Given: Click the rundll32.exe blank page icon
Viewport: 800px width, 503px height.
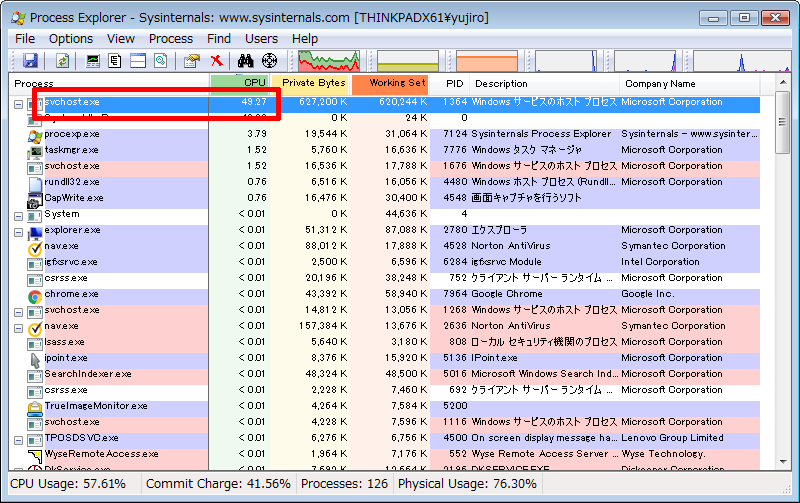Looking at the screenshot, I should tap(35, 184).
